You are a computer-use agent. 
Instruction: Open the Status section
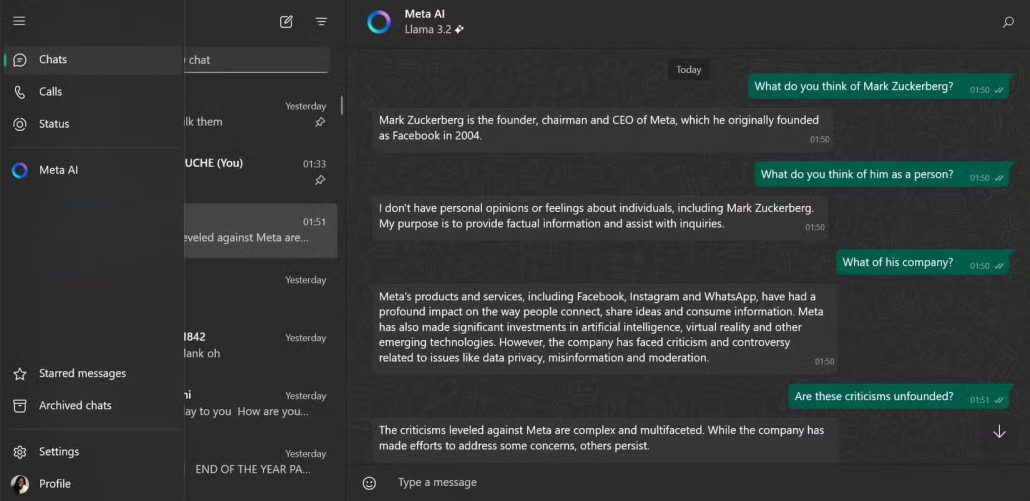pos(54,124)
